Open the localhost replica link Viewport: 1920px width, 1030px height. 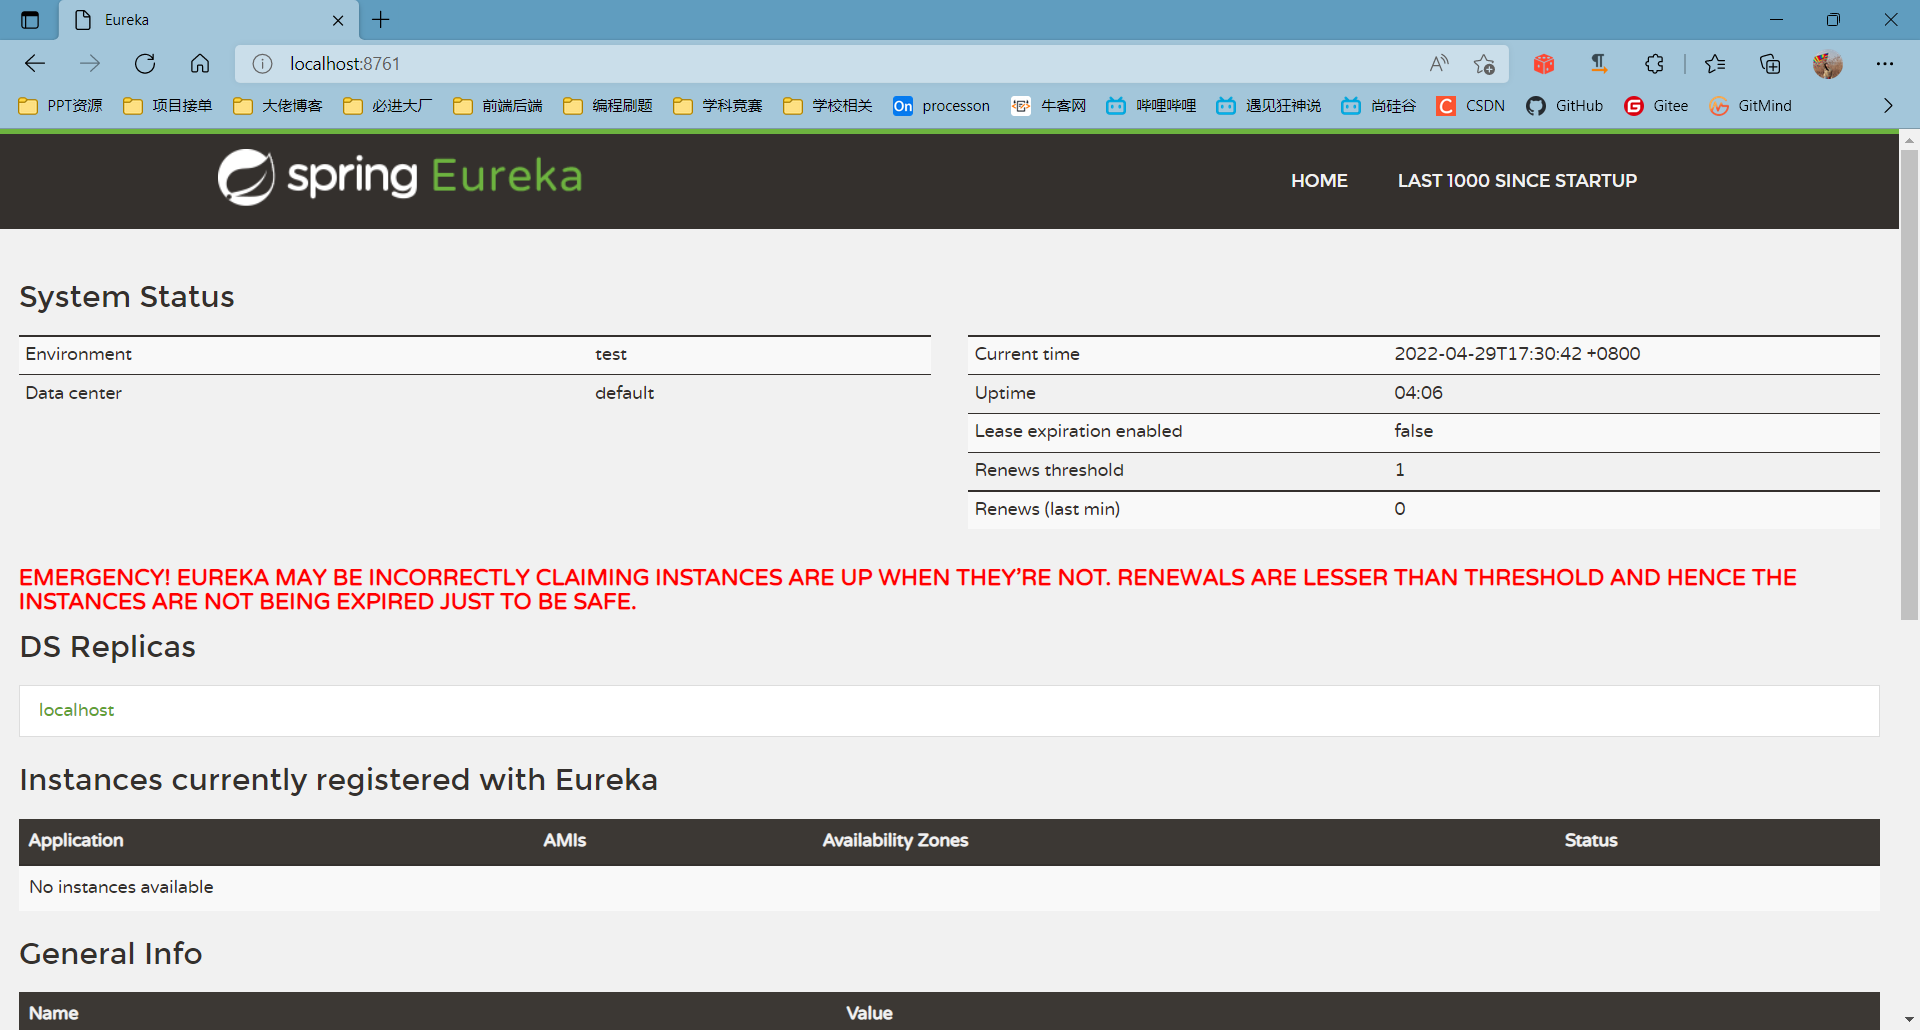pyautogui.click(x=76, y=710)
